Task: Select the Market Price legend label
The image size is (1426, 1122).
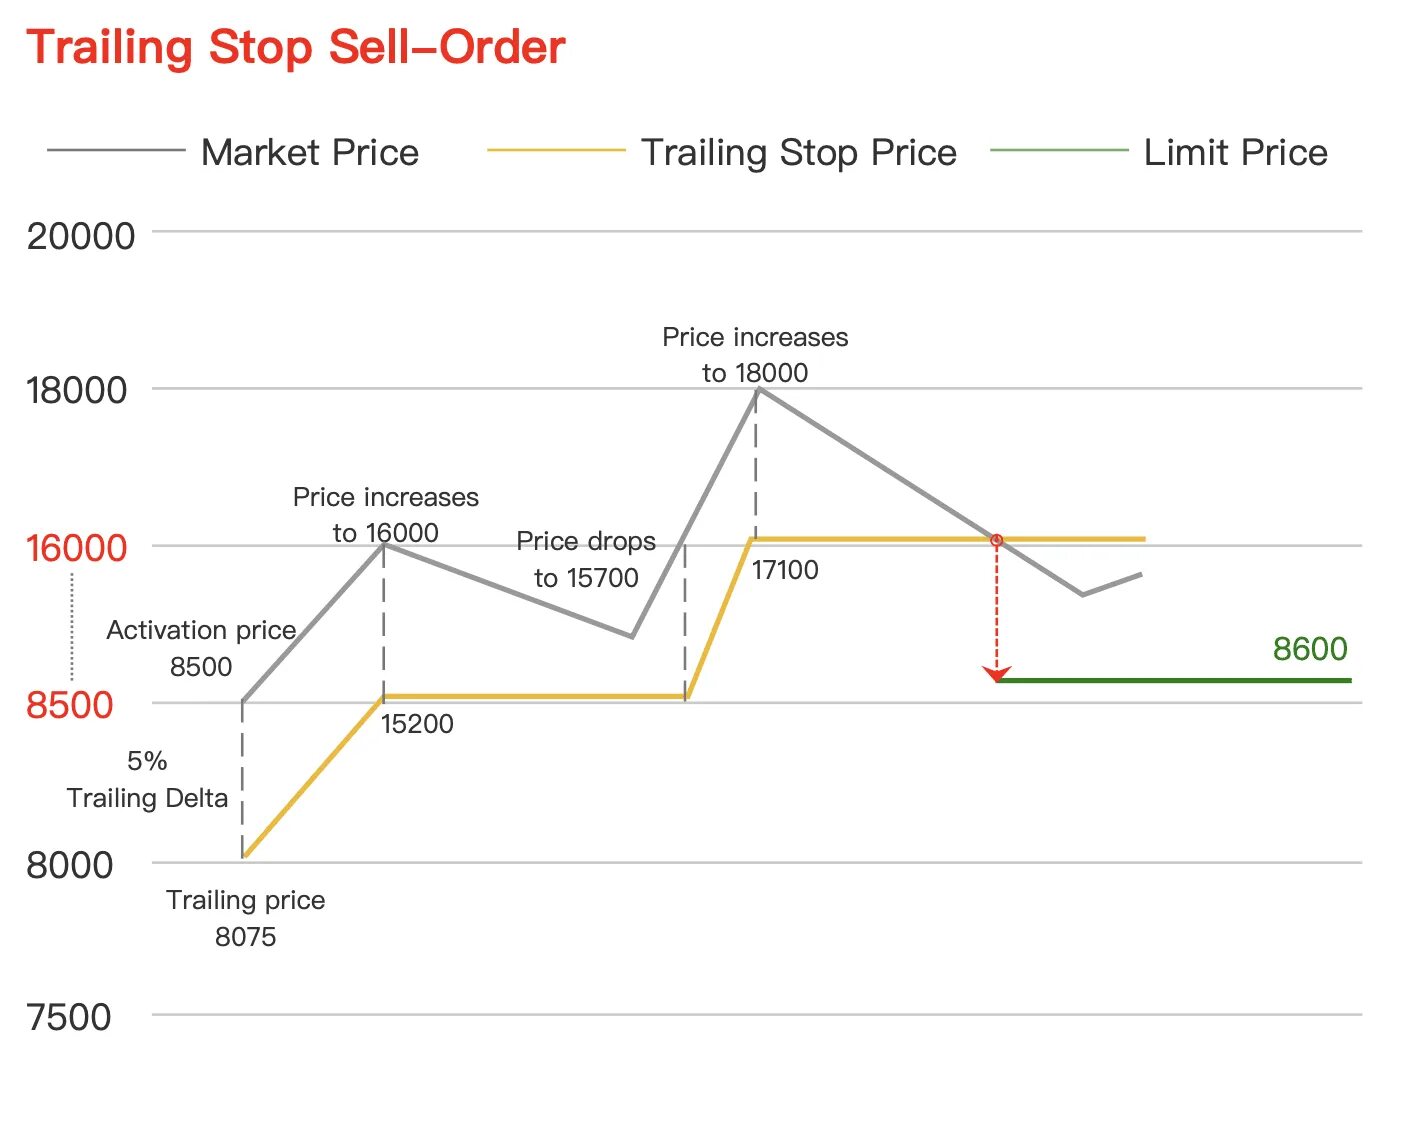Action: [x=310, y=152]
